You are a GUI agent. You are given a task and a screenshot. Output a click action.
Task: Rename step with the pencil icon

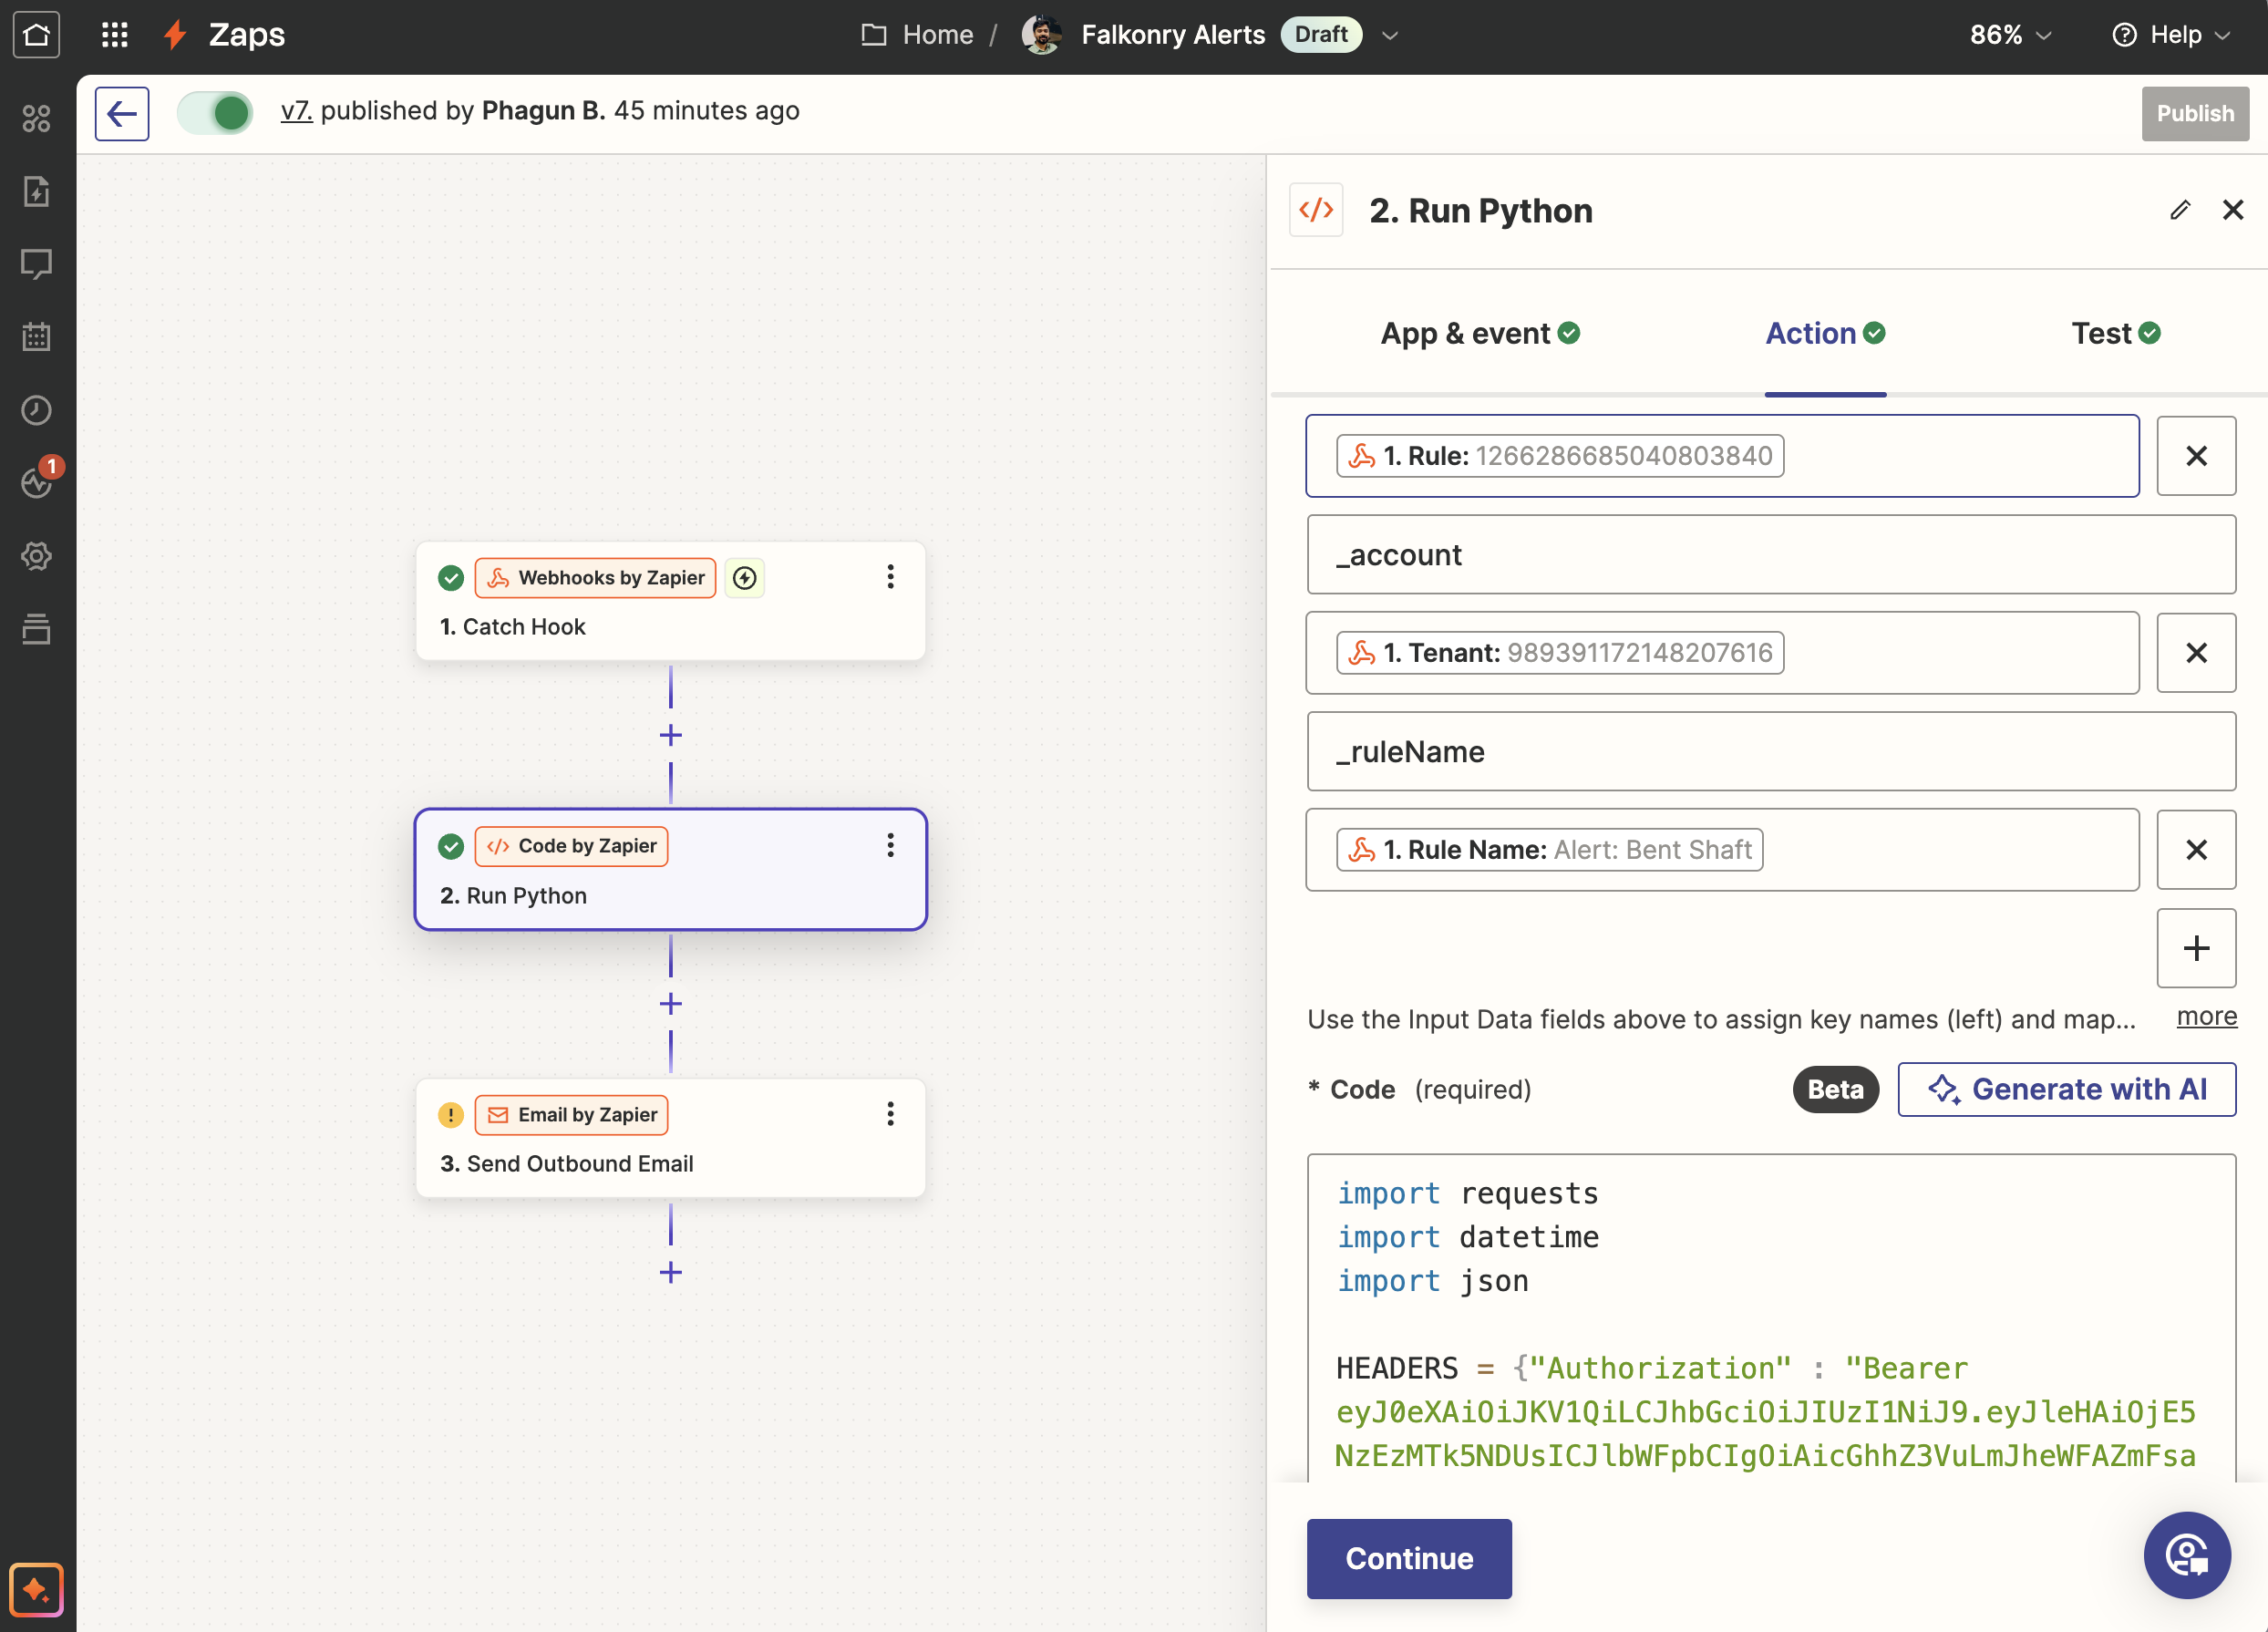click(2180, 210)
